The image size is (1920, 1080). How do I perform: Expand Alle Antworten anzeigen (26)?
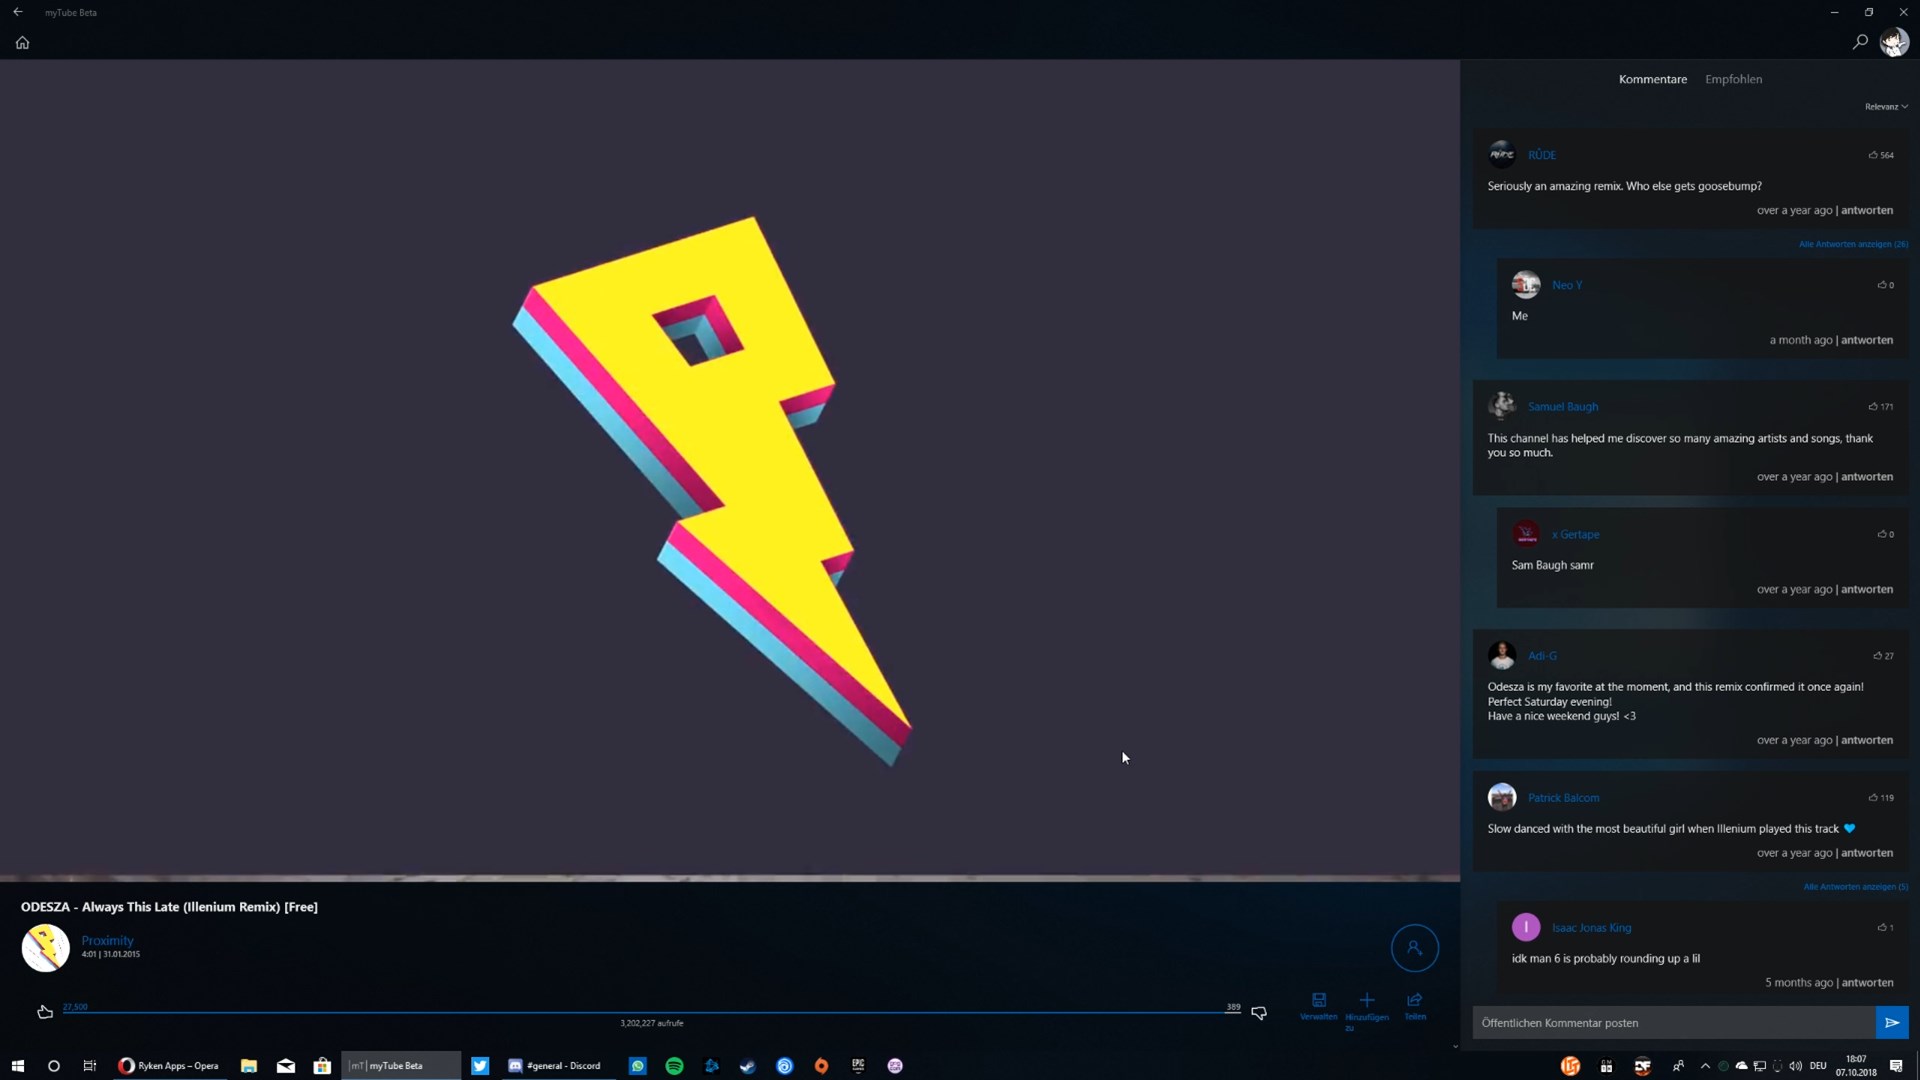coord(1852,244)
